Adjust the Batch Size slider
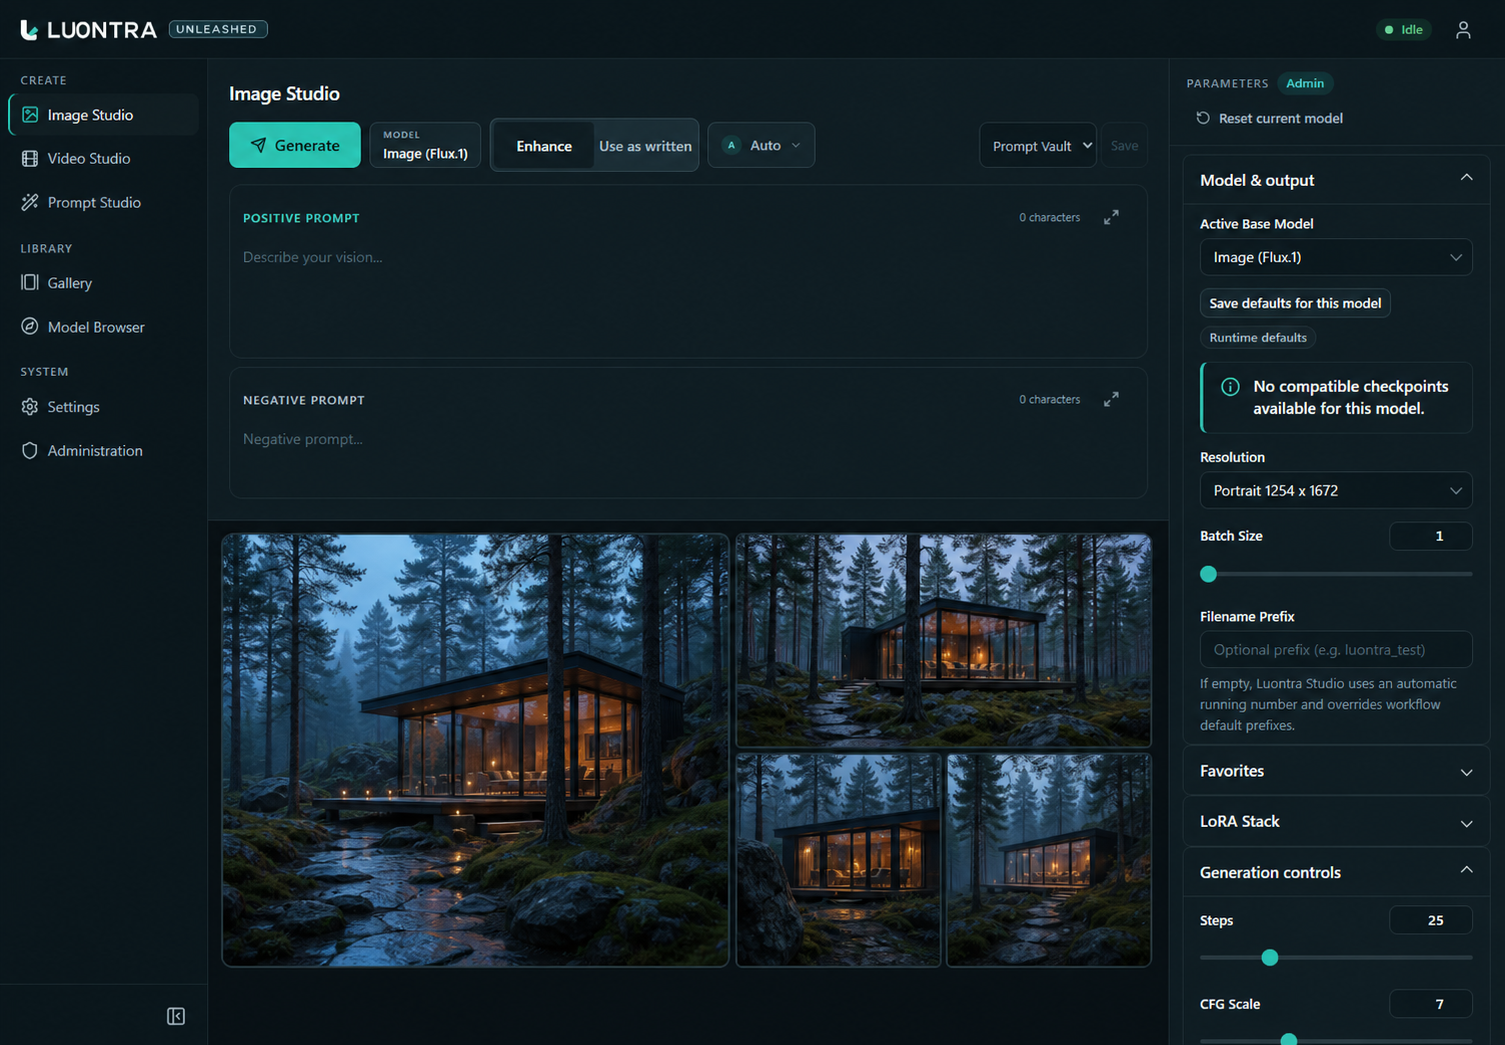1505x1045 pixels. tap(1335, 574)
